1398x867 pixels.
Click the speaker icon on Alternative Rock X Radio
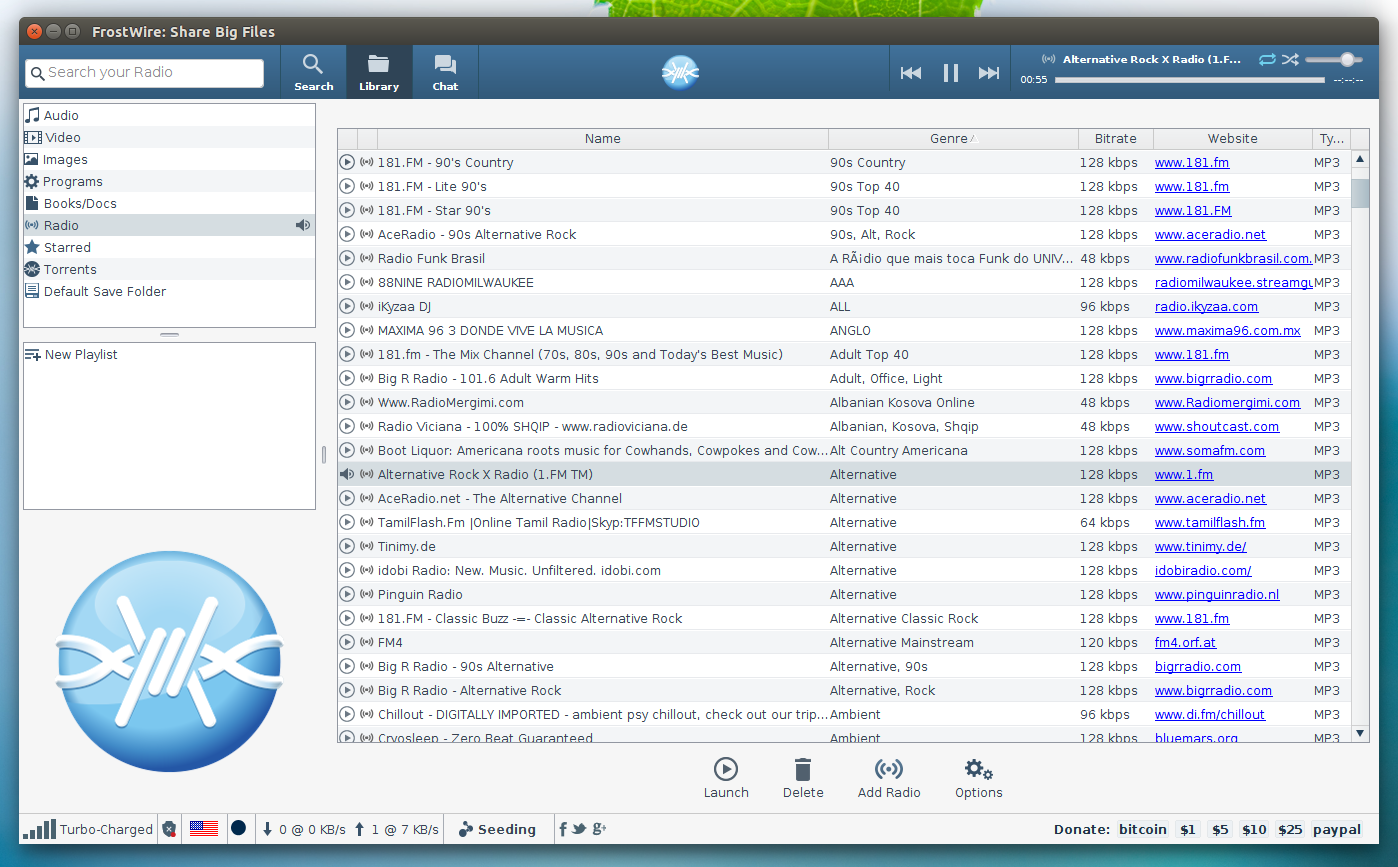pyautogui.click(x=347, y=475)
